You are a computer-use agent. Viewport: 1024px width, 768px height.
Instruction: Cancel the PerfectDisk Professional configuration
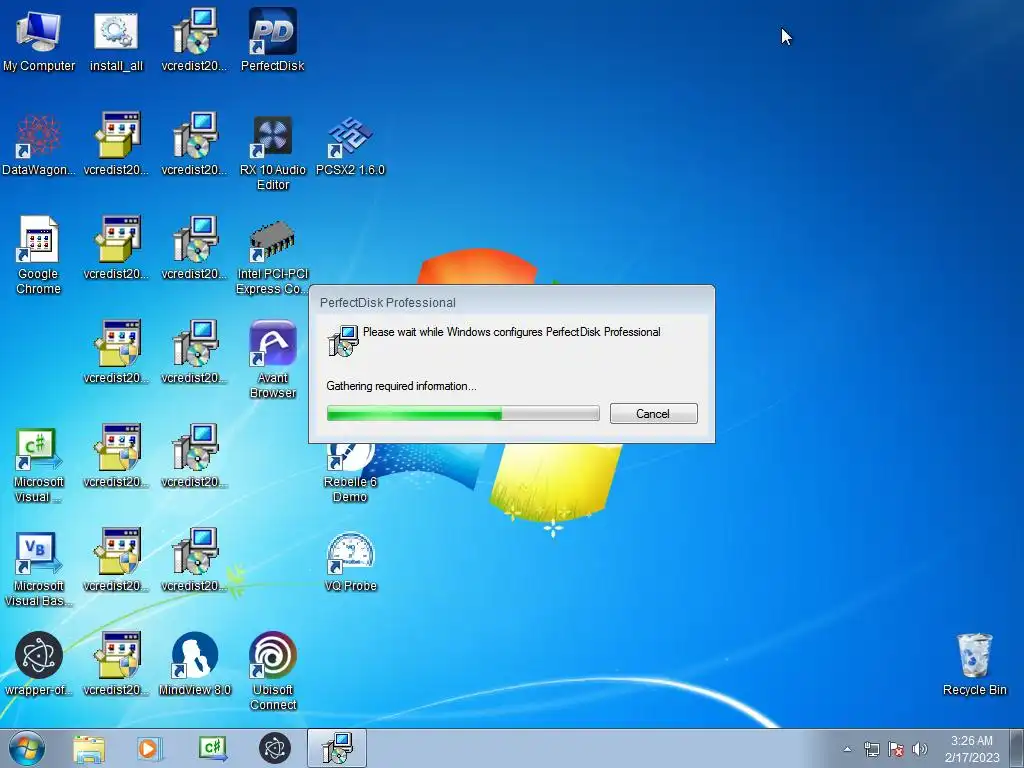(654, 413)
